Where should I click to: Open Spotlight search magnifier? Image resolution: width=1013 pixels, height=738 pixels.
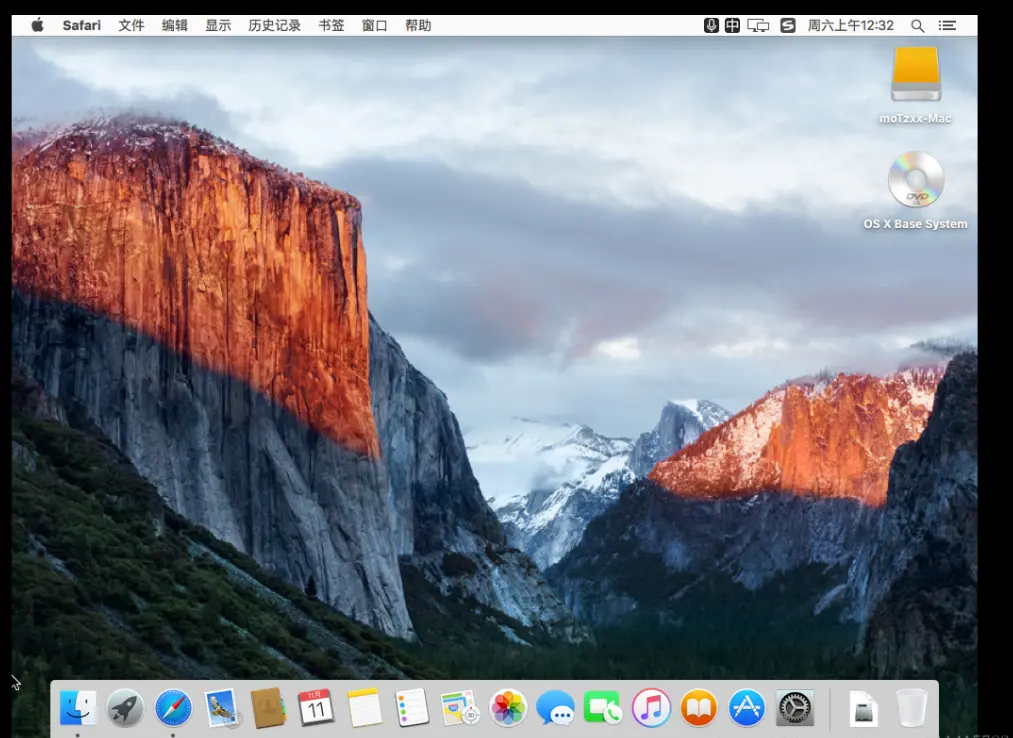coord(917,26)
